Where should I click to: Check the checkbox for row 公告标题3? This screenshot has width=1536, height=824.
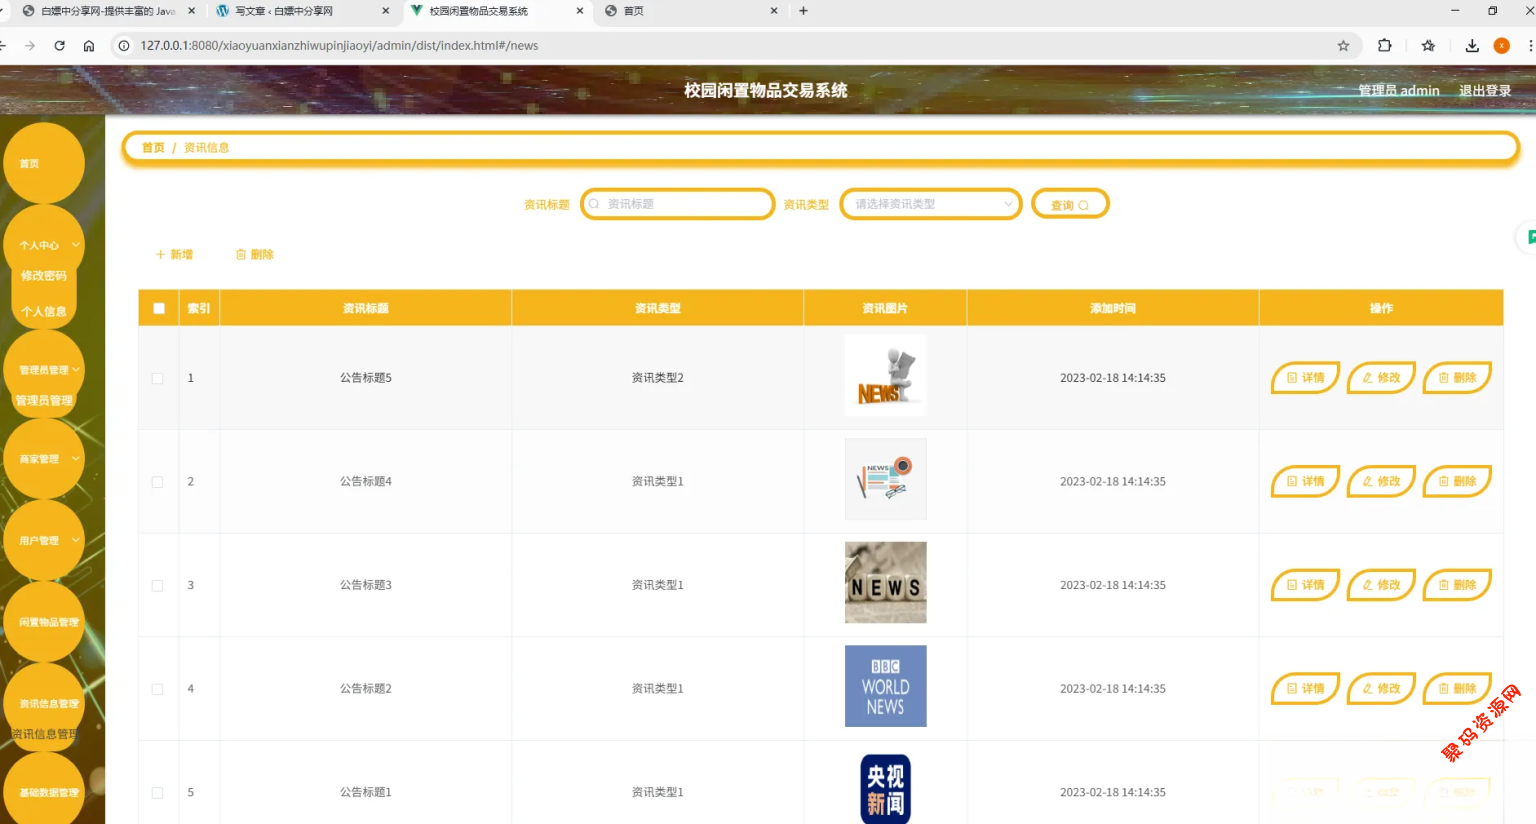pyautogui.click(x=157, y=585)
